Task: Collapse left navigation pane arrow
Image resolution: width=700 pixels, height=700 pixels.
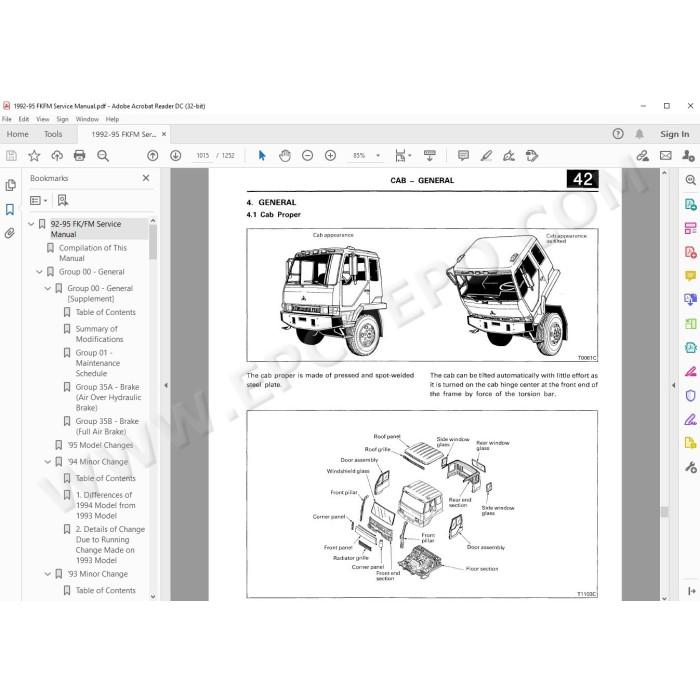Action: pyautogui.click(x=166, y=385)
